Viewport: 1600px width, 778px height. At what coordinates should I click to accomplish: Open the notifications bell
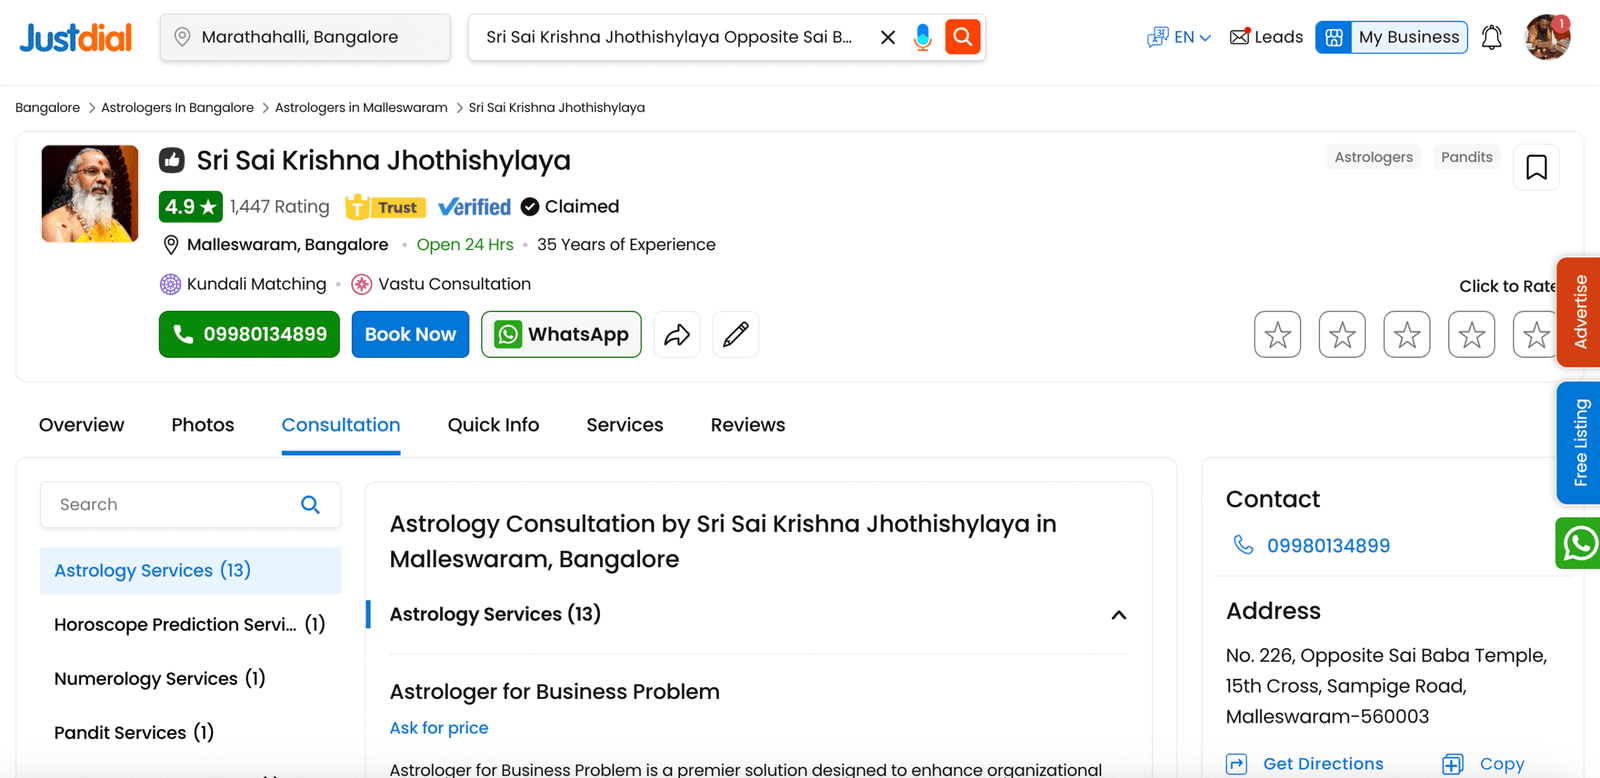tap(1491, 37)
